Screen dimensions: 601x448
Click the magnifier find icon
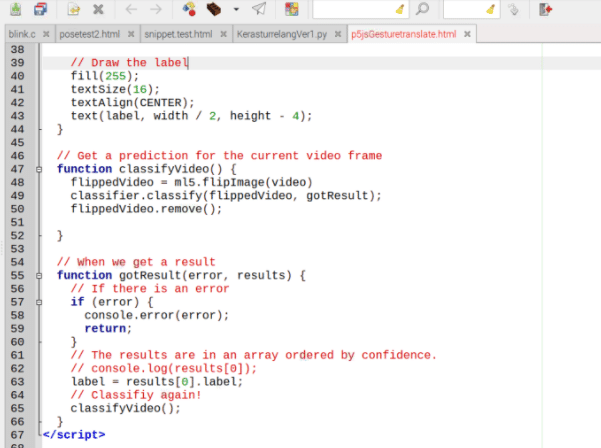(423, 10)
